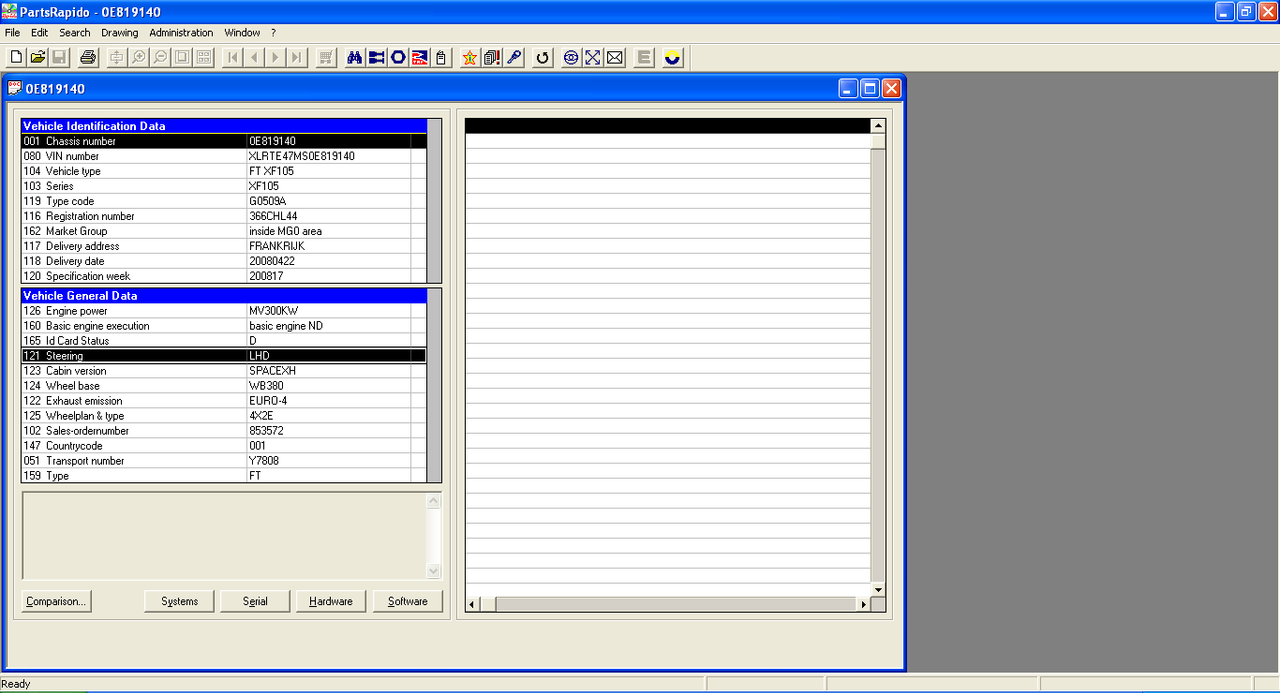Screen dimensions: 1280x693
Task: Open the ? help menu
Action: (274, 33)
